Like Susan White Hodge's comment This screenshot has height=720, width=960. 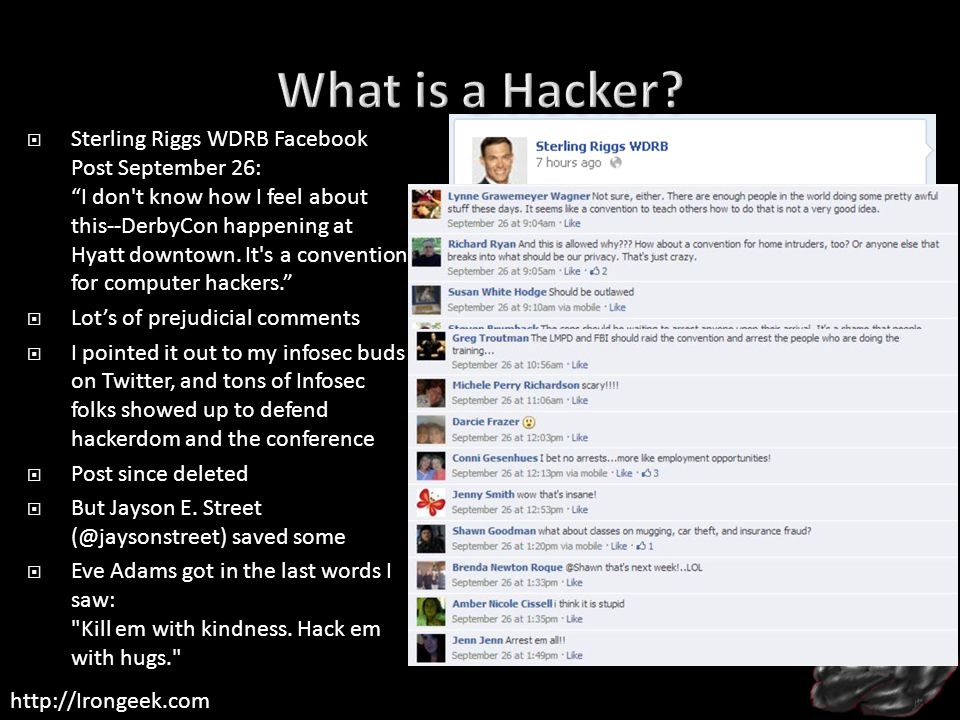pyautogui.click(x=617, y=307)
